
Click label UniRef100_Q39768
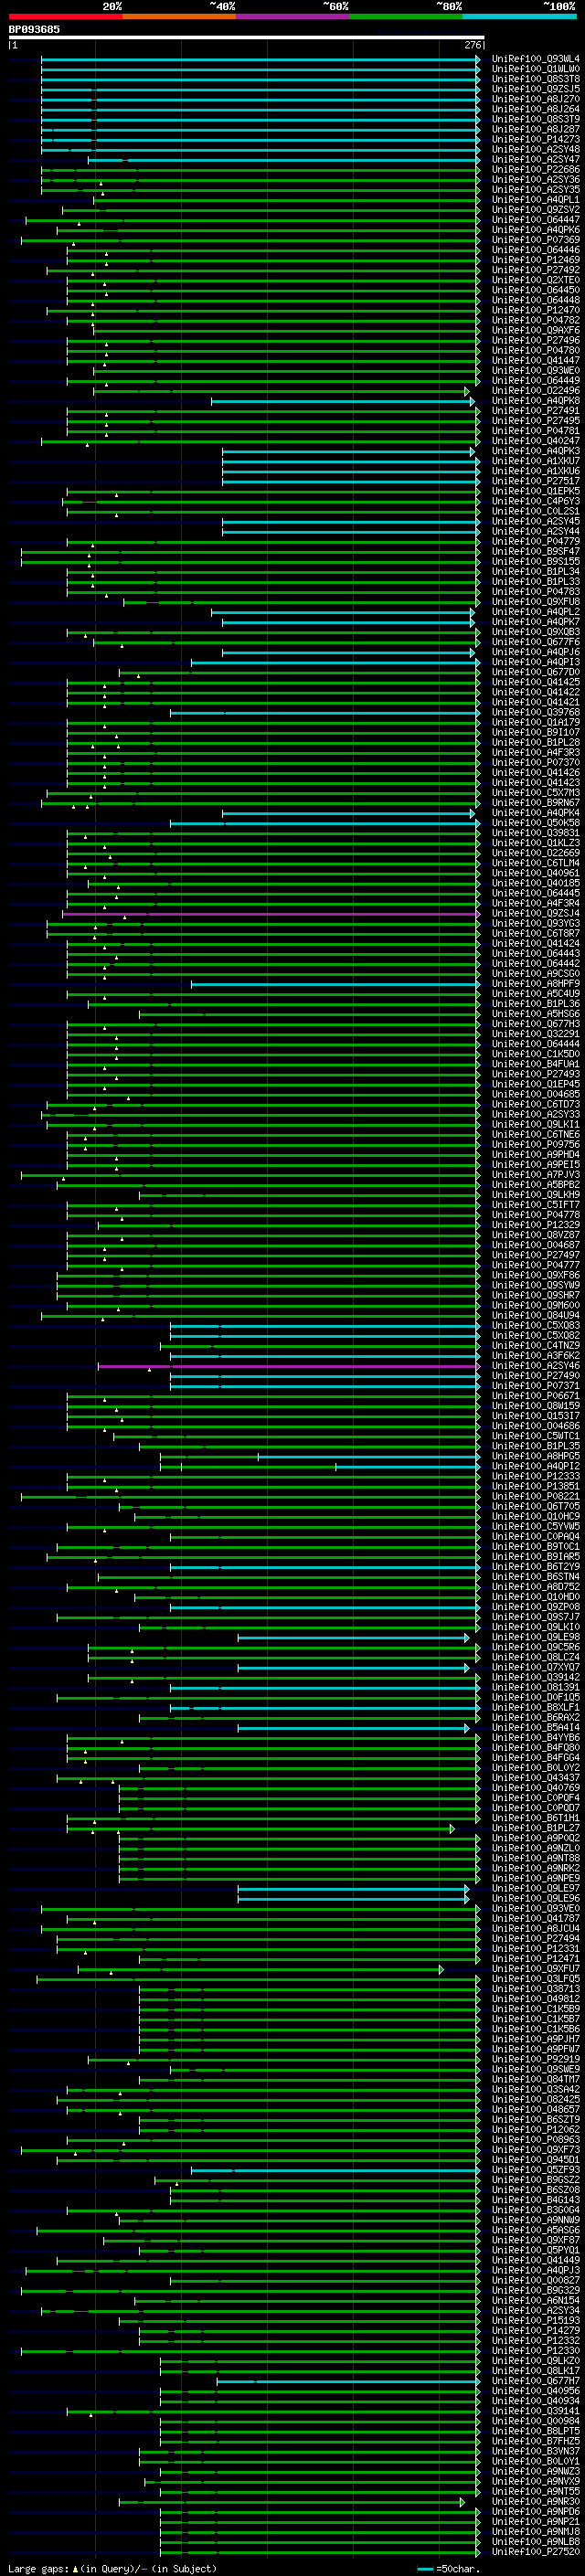pos(536,712)
